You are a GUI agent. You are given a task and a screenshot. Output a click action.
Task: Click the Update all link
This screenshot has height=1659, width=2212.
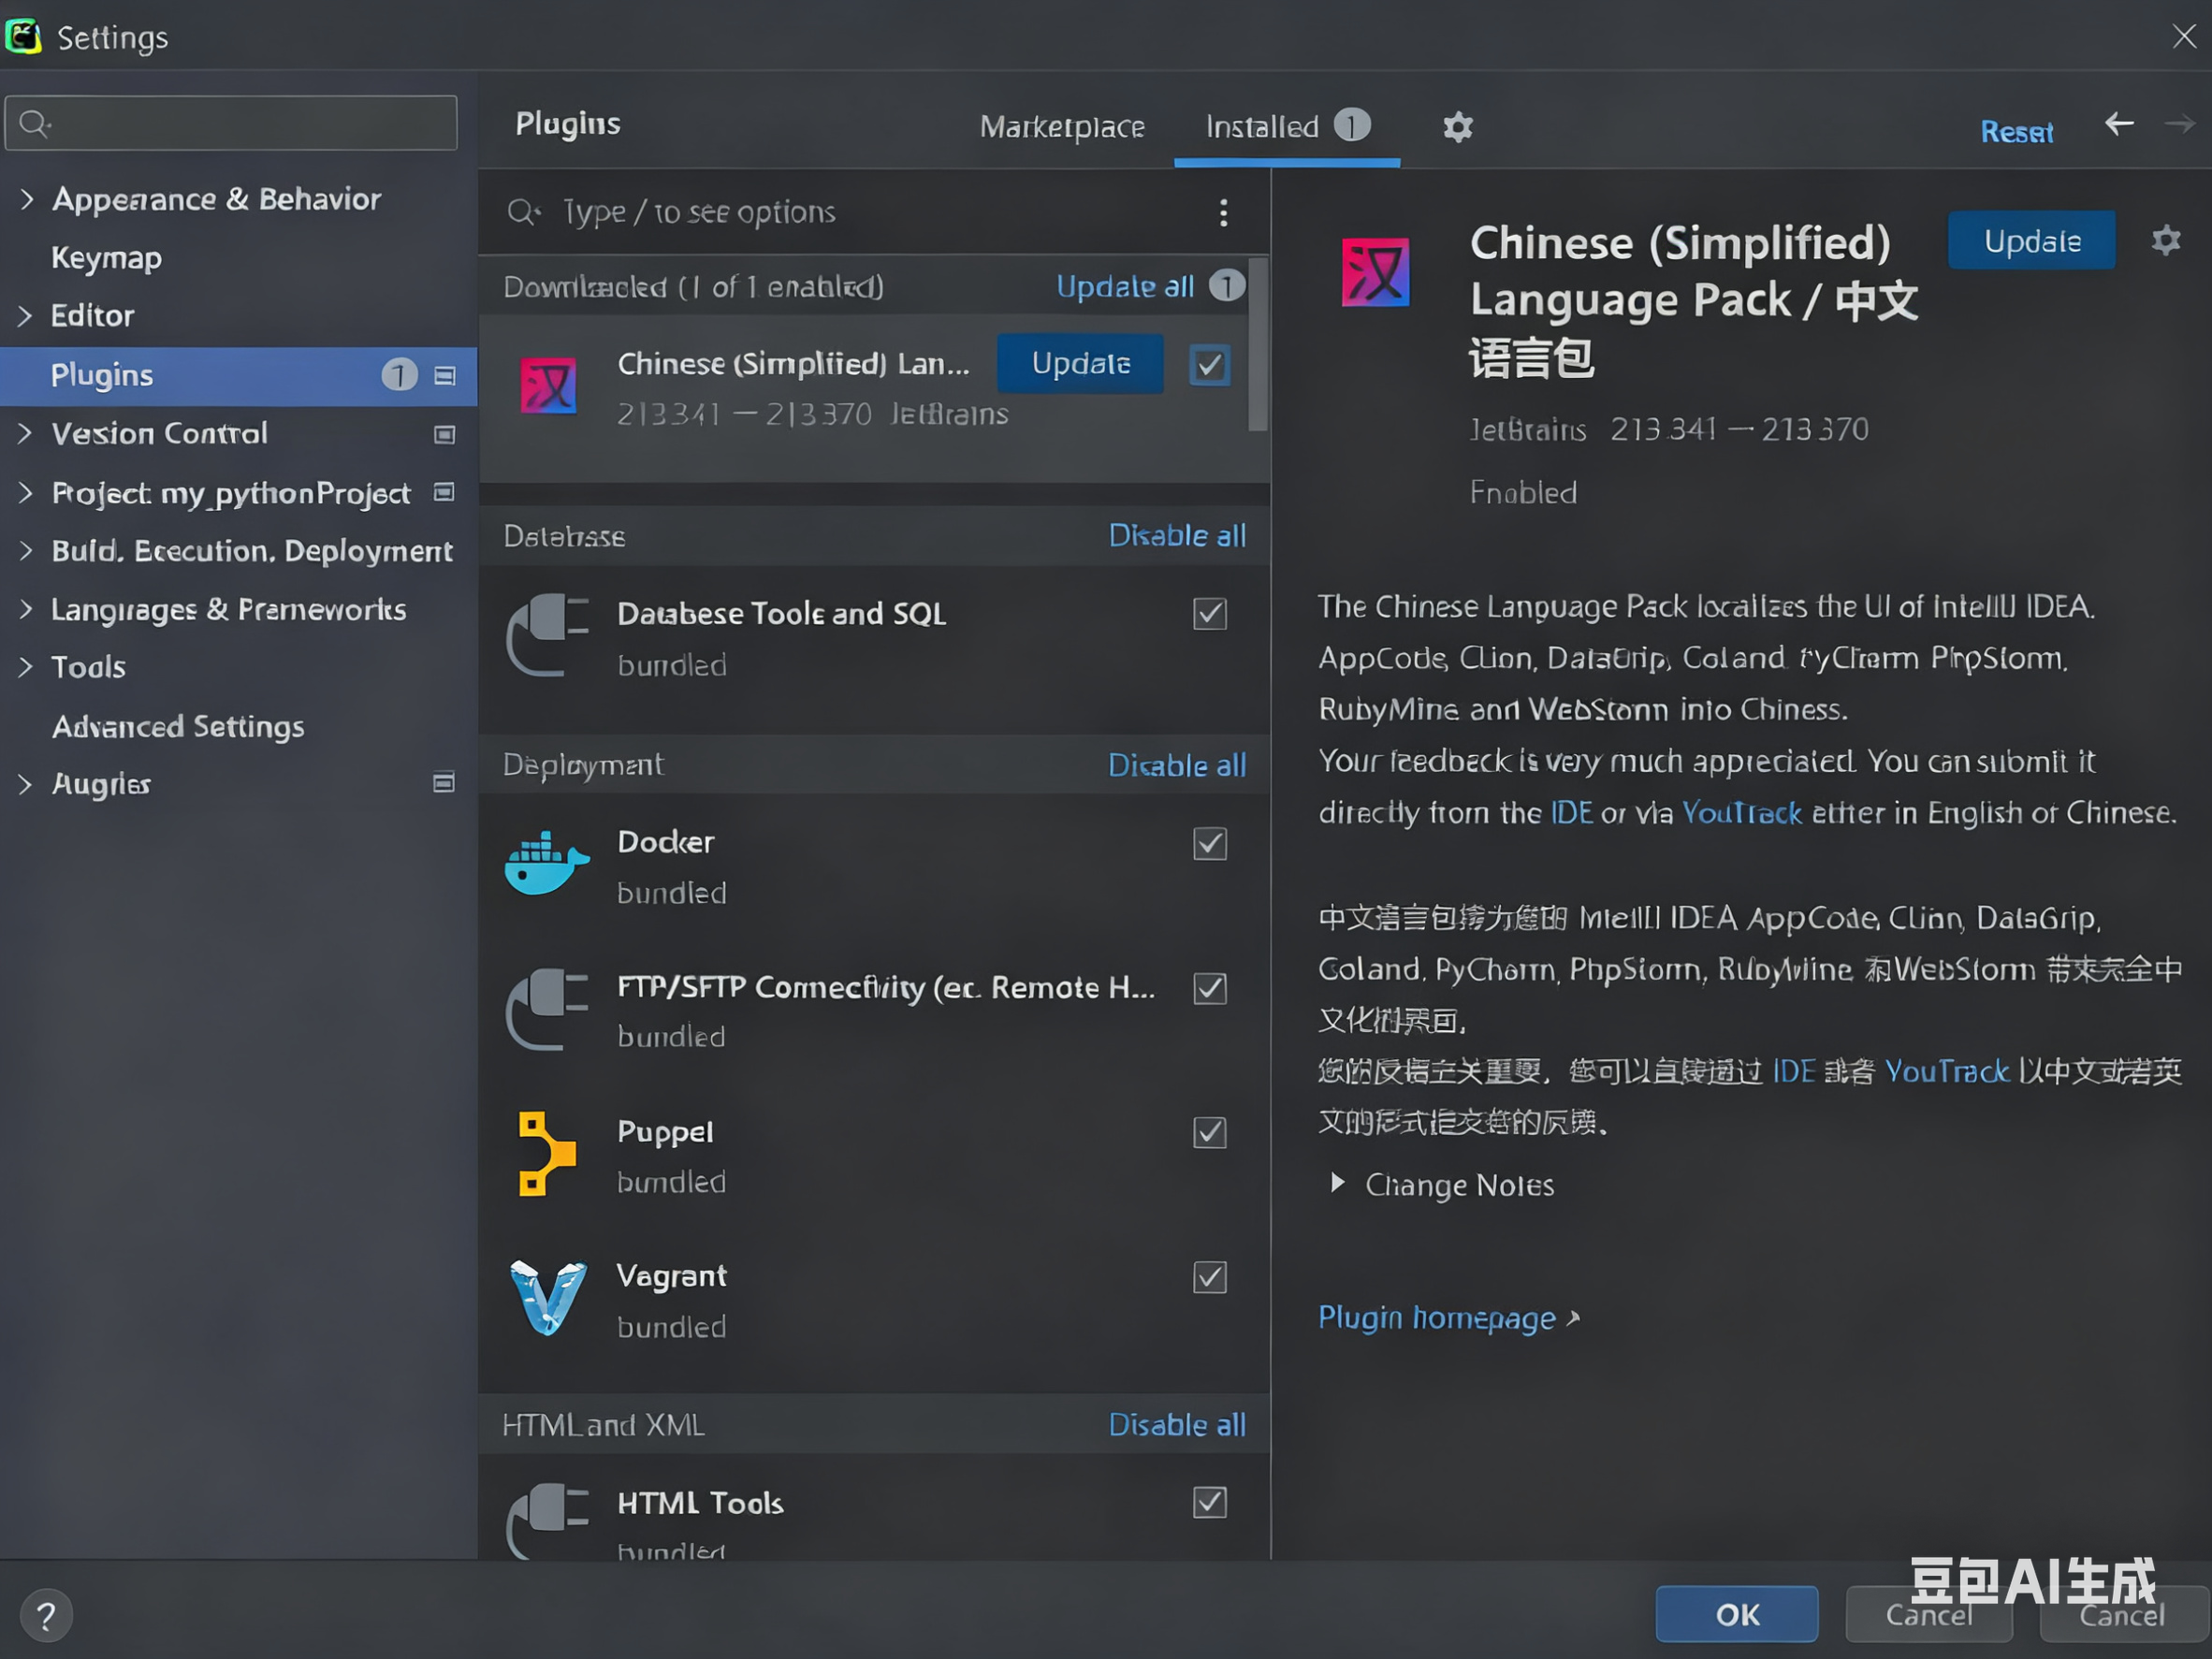pyautogui.click(x=1124, y=287)
